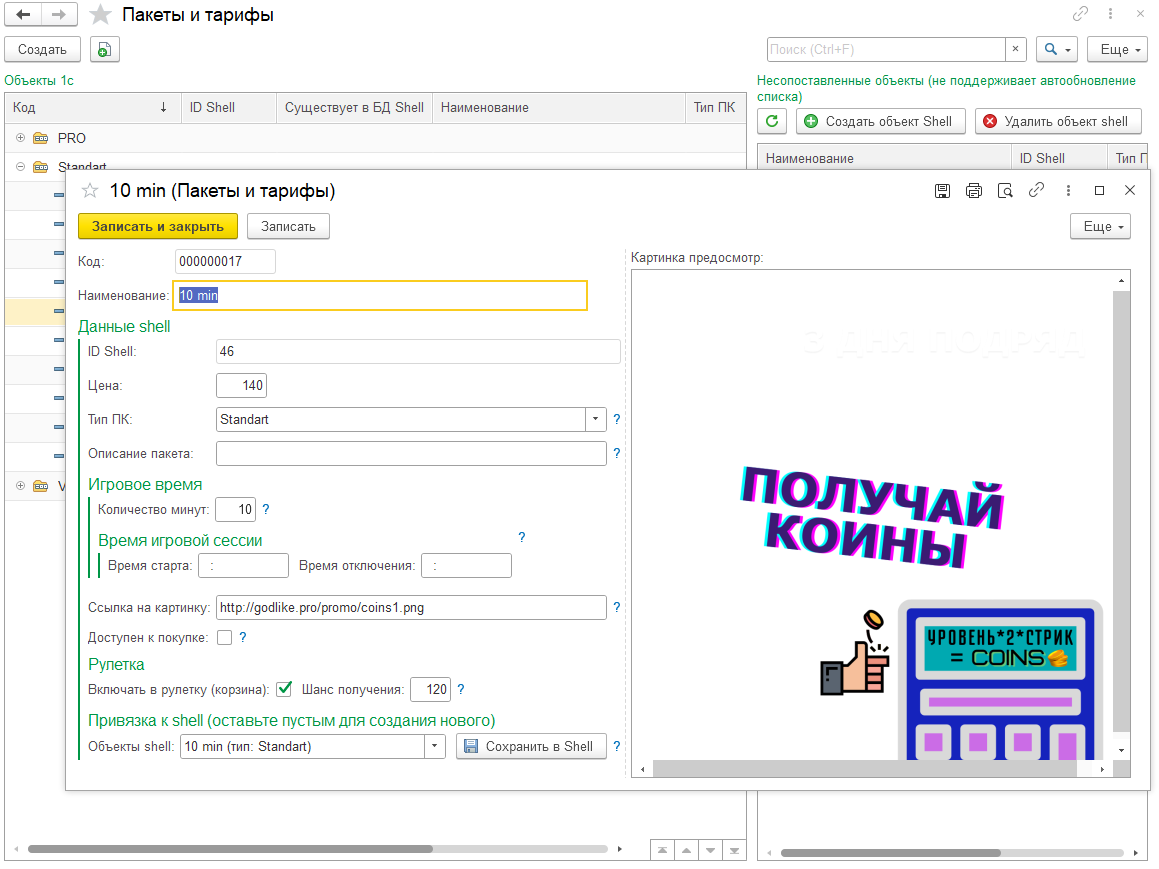Uncheck Включать в рулетку (корзина)
The height and width of the screenshot is (869, 1159).
[x=284, y=688]
